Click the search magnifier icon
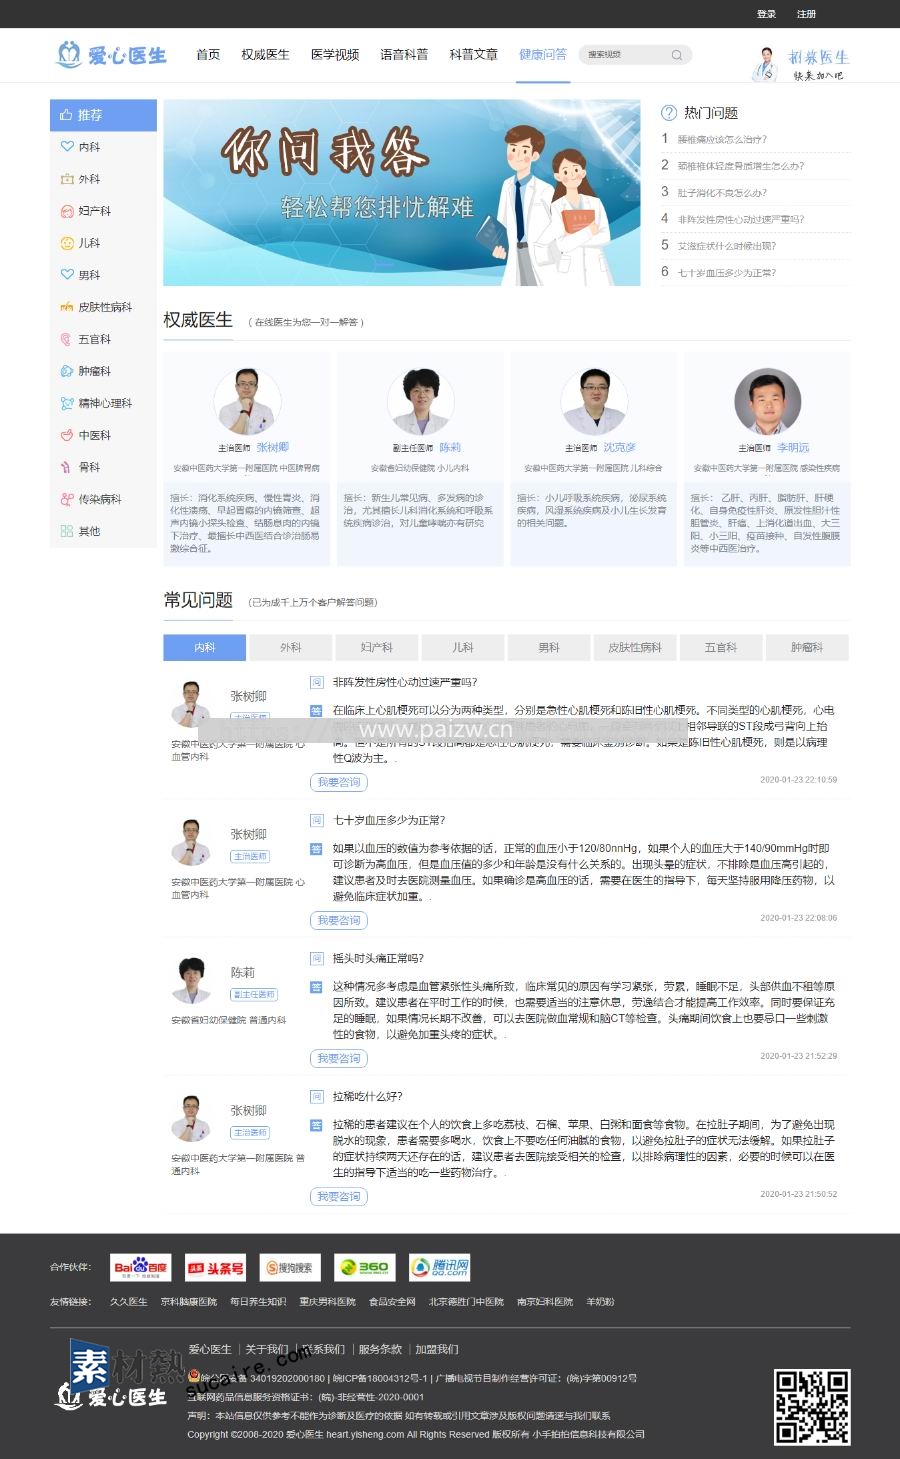900x1459 pixels. pos(677,55)
